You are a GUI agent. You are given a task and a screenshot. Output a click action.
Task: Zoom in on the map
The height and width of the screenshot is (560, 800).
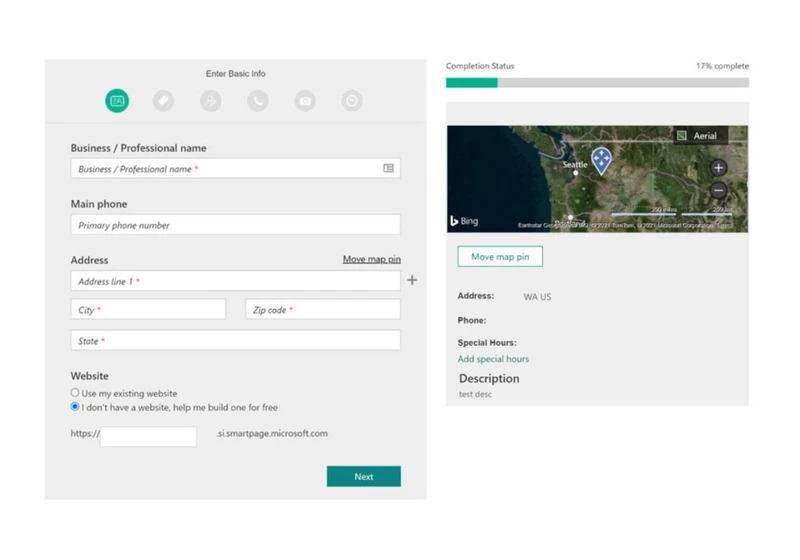pyautogui.click(x=718, y=168)
